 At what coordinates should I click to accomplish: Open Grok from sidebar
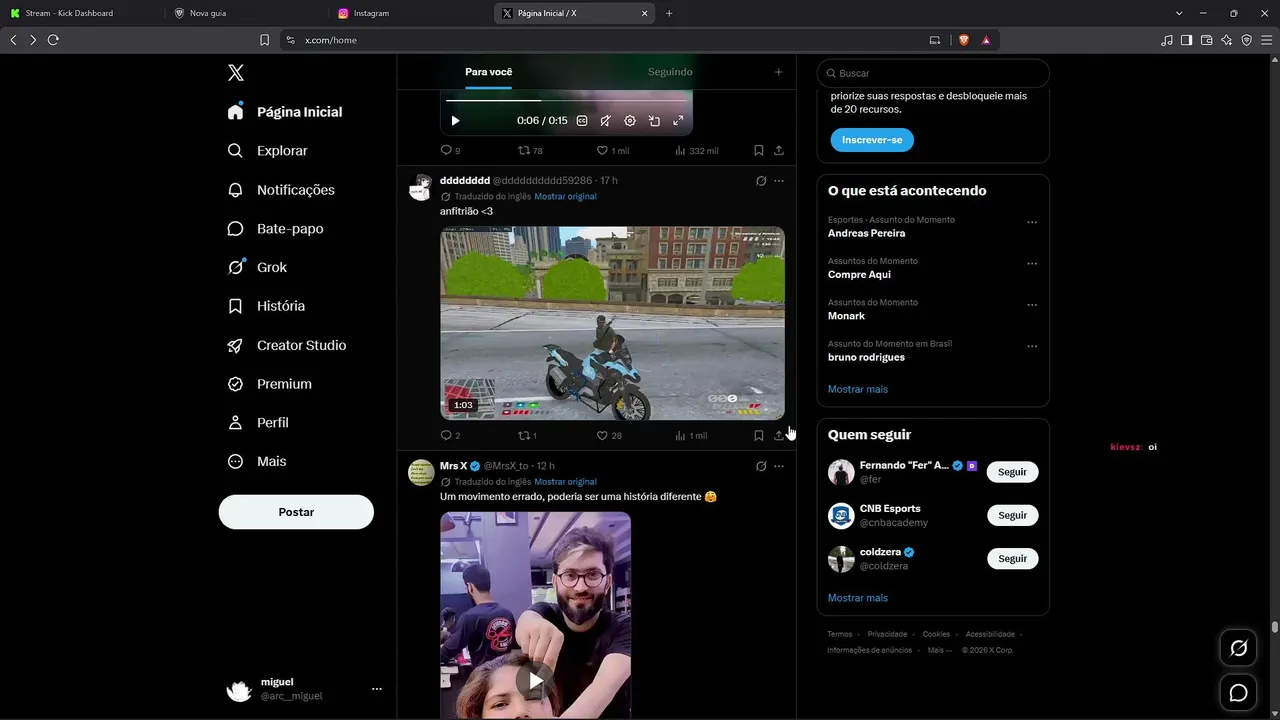pyautogui.click(x=257, y=267)
